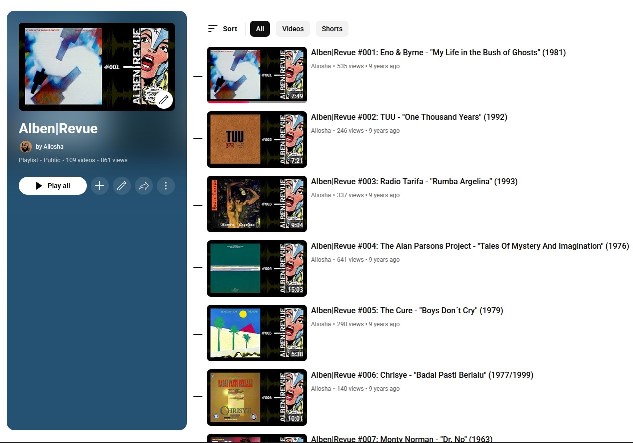Click the drag handle beside video #003 Radio Tarifa
633x443 pixels.
pos(198,205)
